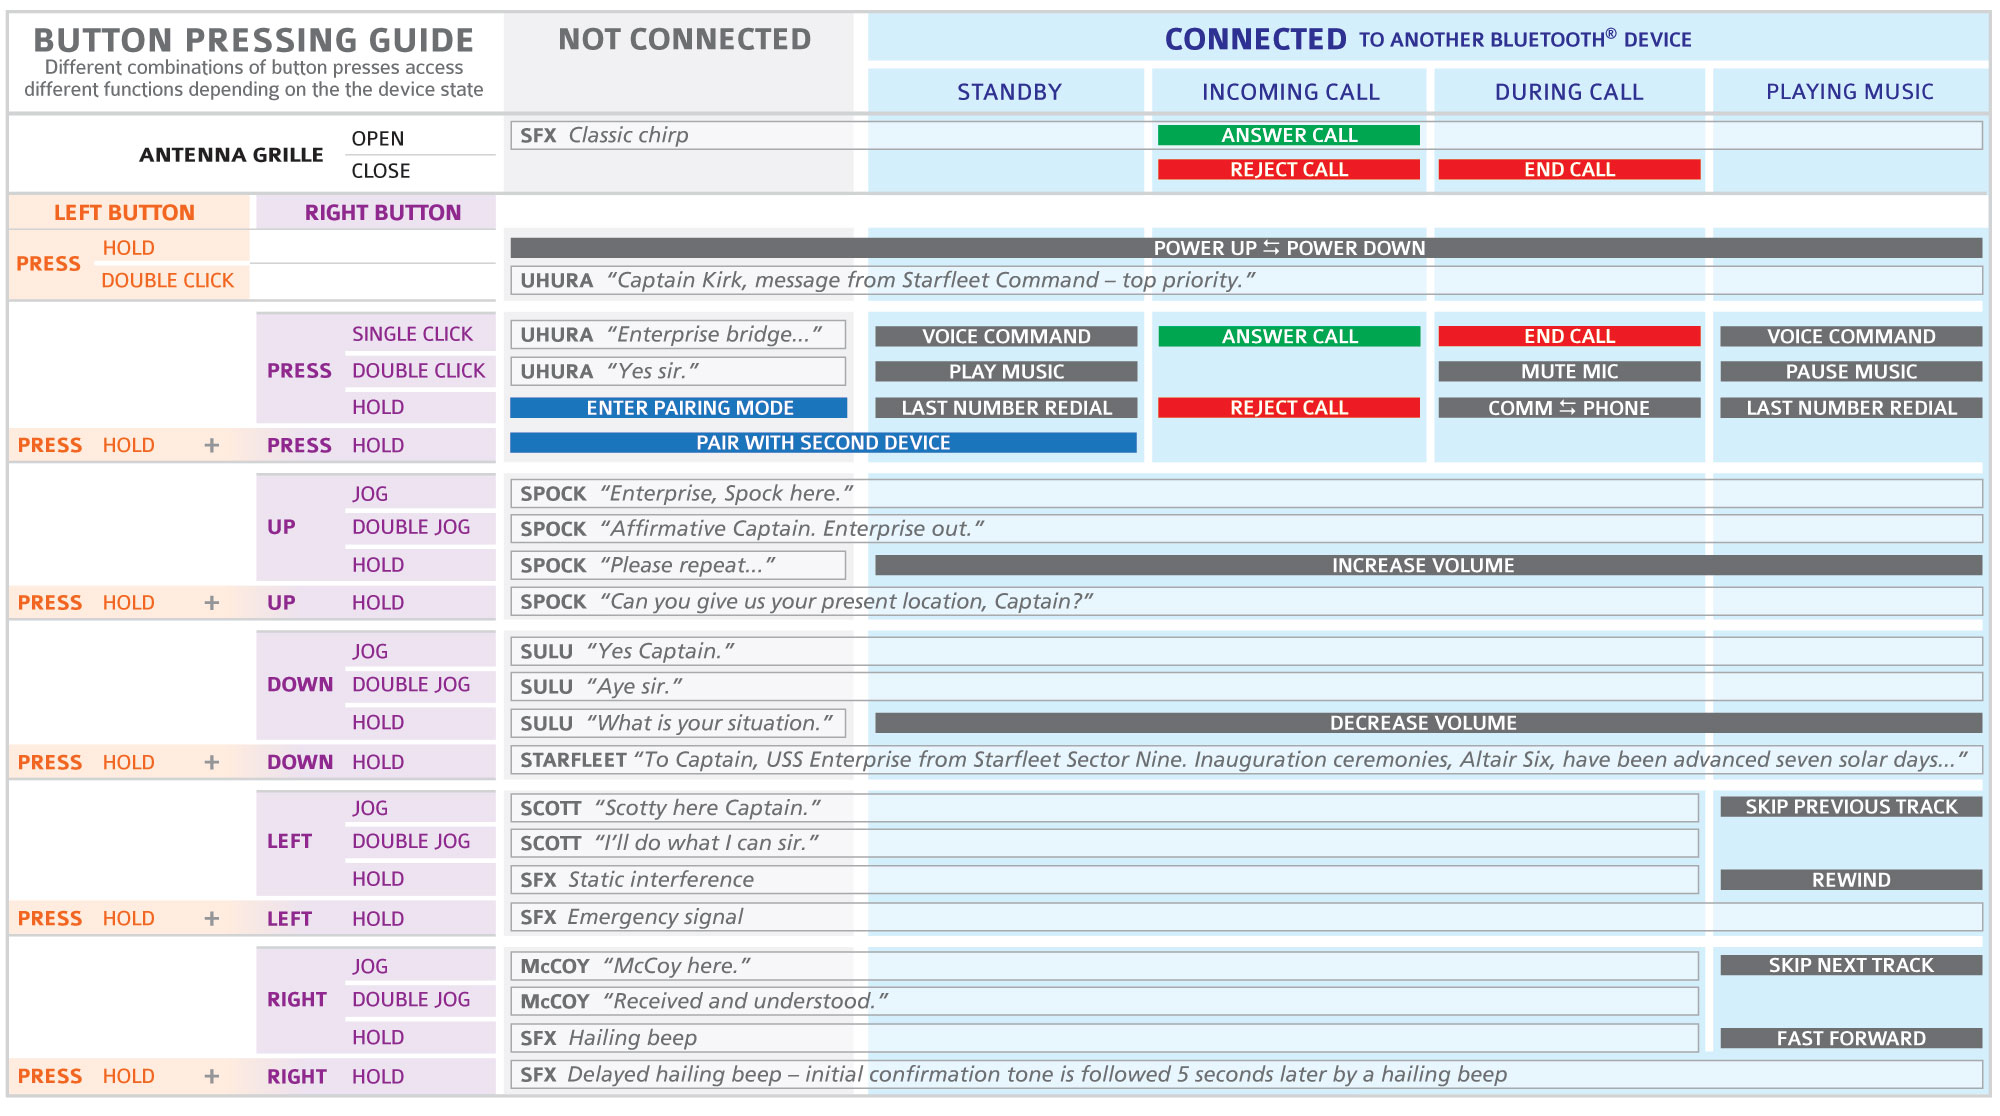Screen dimensions: 2000x1116
Task: Click 'SULU Aye sir.' entry
Action: (x=1246, y=686)
